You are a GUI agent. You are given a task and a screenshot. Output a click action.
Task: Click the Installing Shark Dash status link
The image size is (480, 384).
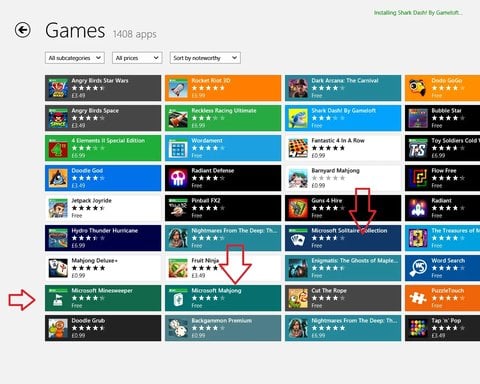(x=418, y=13)
